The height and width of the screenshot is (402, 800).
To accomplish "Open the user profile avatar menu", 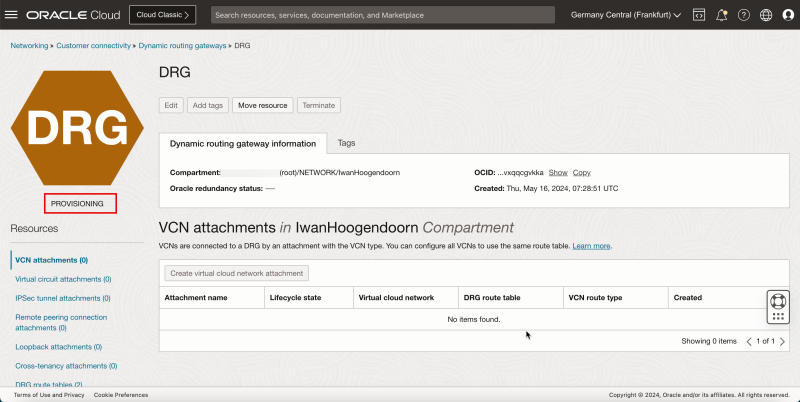I will coord(787,15).
